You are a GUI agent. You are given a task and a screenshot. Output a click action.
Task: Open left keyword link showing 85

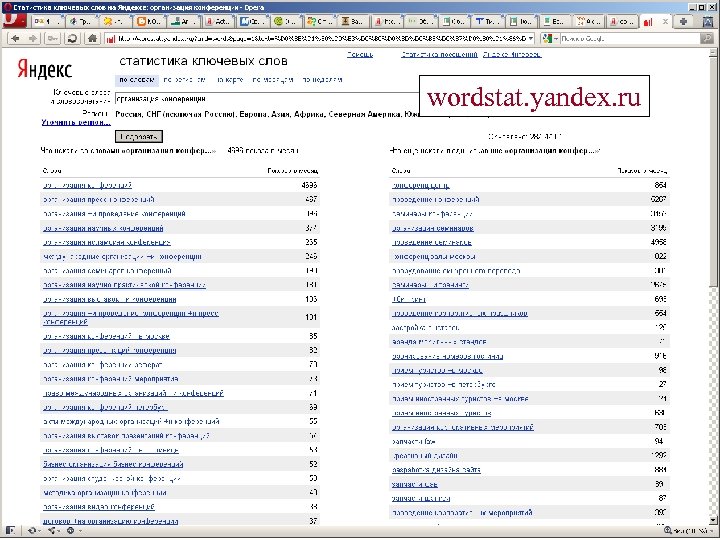coord(106,337)
